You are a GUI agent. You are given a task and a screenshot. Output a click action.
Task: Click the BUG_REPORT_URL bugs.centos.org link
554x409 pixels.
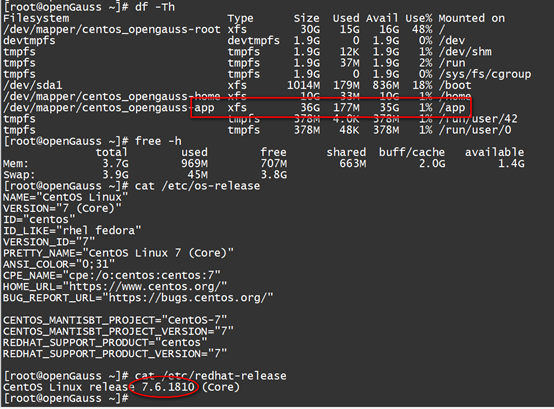coord(138,298)
